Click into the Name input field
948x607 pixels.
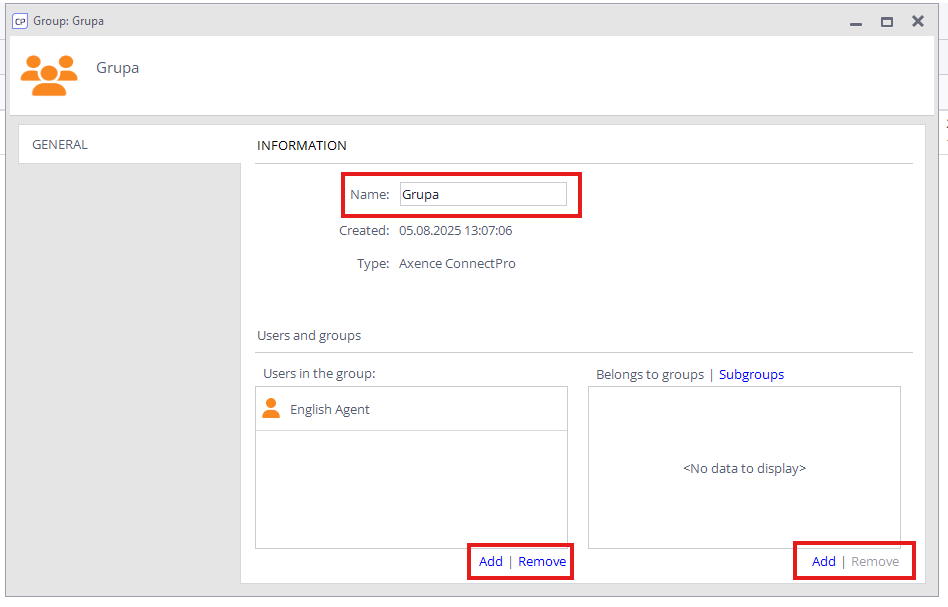tap(483, 195)
